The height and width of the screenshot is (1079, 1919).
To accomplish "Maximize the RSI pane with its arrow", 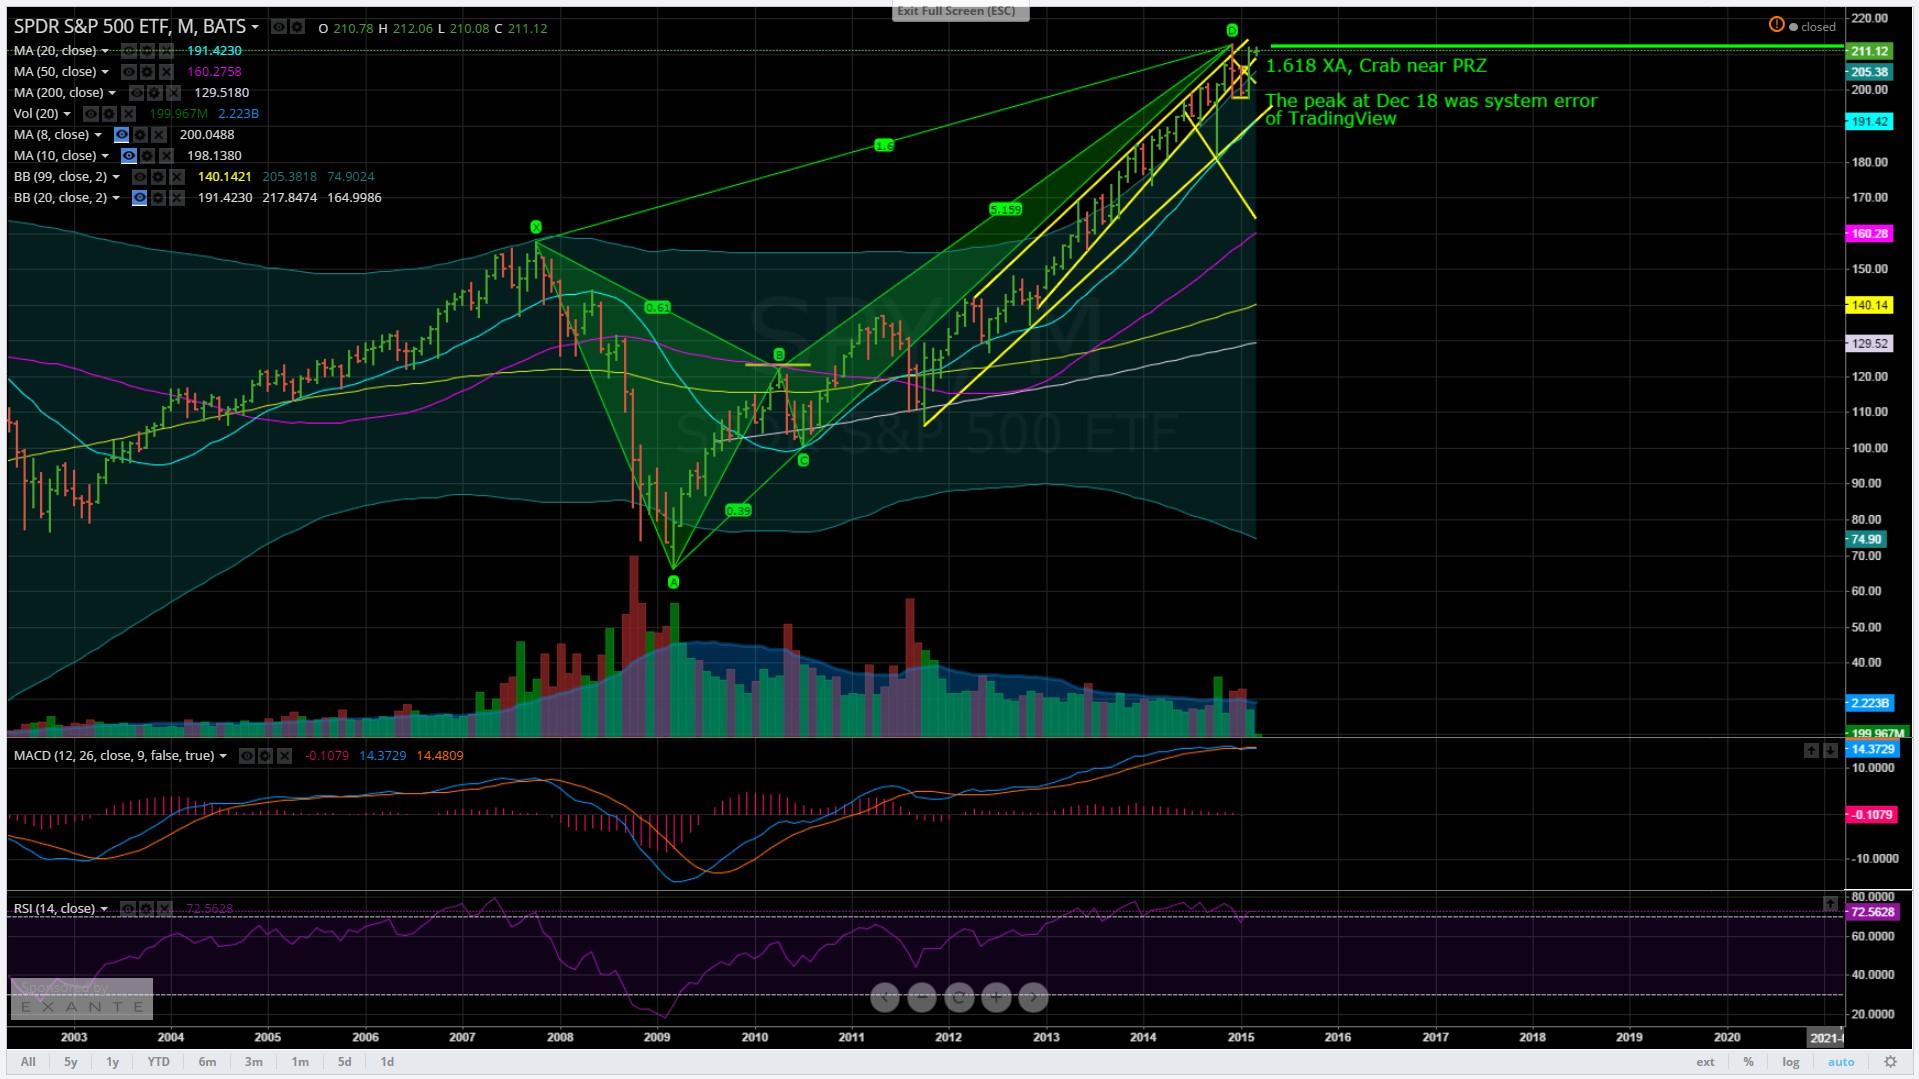I will (1830, 904).
